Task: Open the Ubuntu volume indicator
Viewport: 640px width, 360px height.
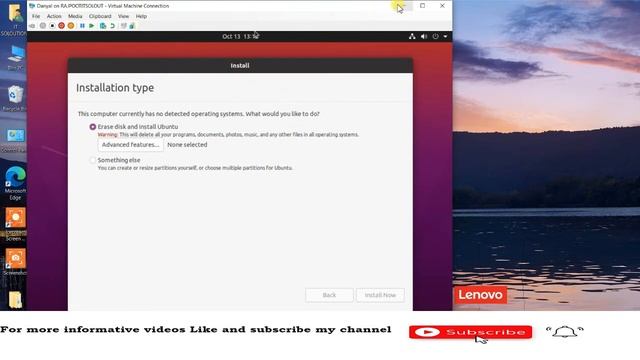Action: pos(424,36)
